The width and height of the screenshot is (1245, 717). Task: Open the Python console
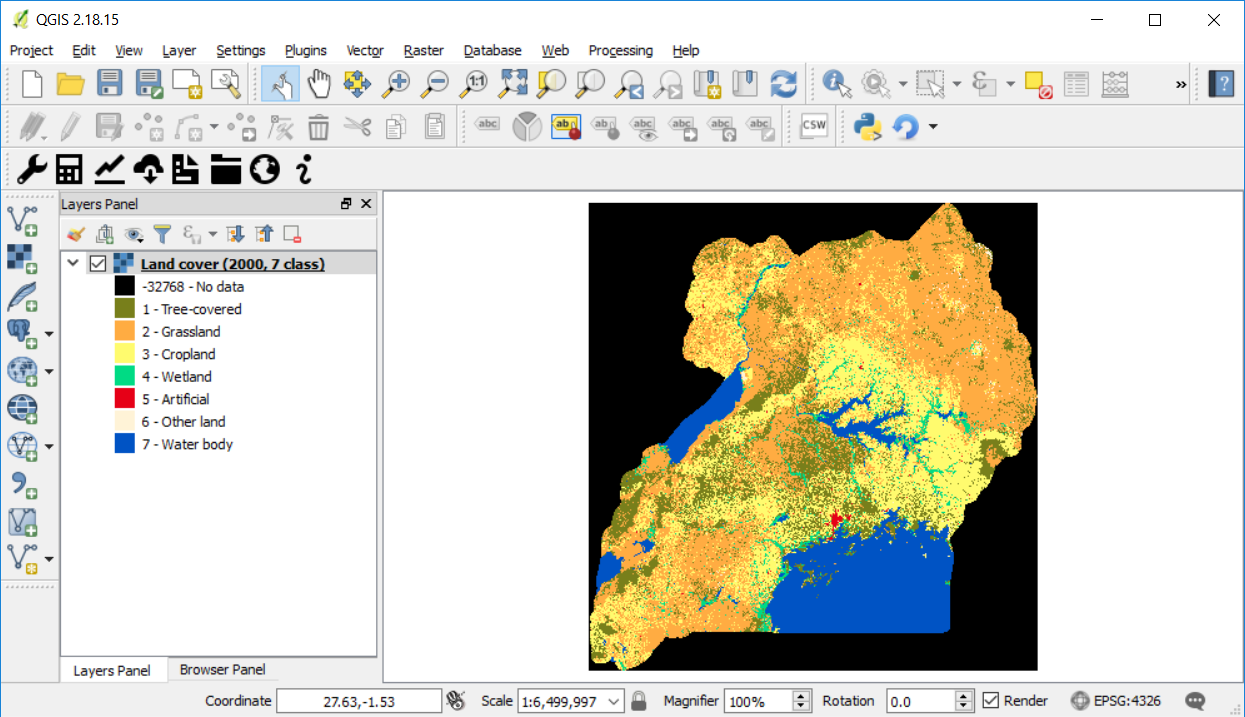click(866, 126)
